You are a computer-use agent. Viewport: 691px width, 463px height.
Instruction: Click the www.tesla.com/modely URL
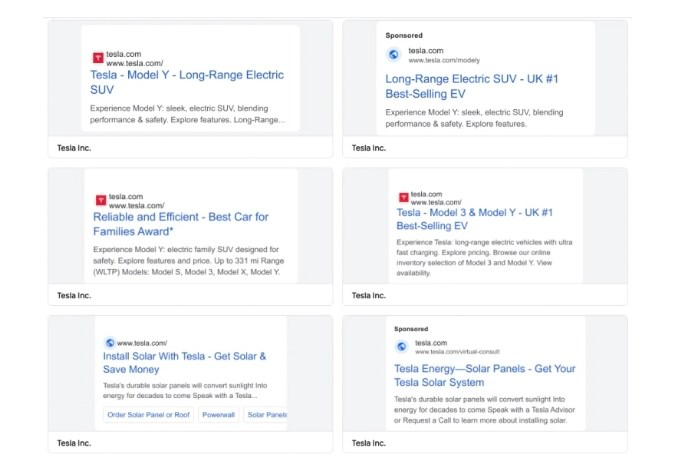tap(444, 60)
